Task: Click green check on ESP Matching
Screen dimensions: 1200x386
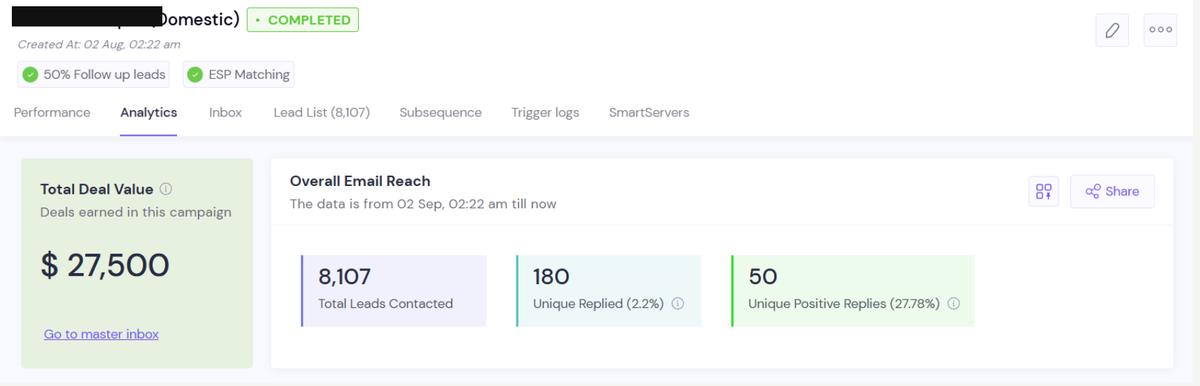Action: [196, 75]
